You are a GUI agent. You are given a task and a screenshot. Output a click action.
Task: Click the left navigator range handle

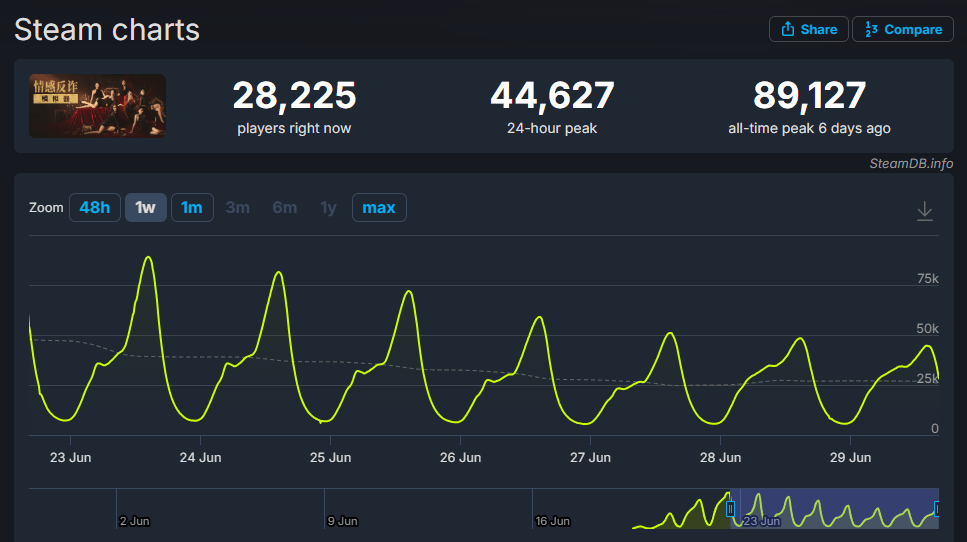point(730,509)
